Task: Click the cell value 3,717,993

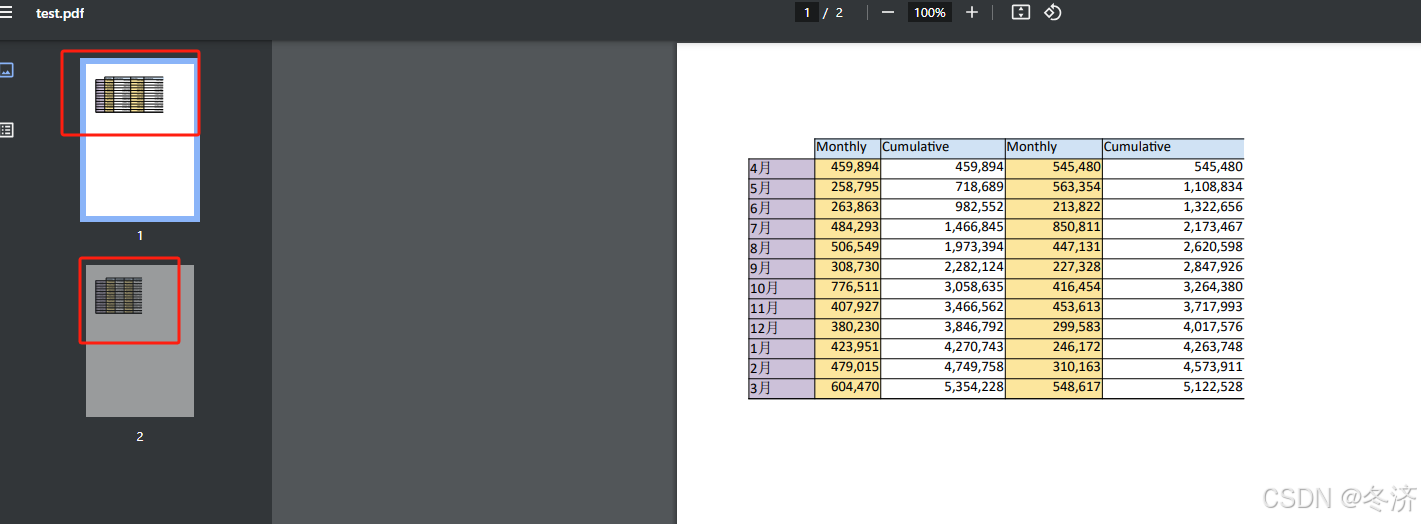Action: click(x=1212, y=307)
